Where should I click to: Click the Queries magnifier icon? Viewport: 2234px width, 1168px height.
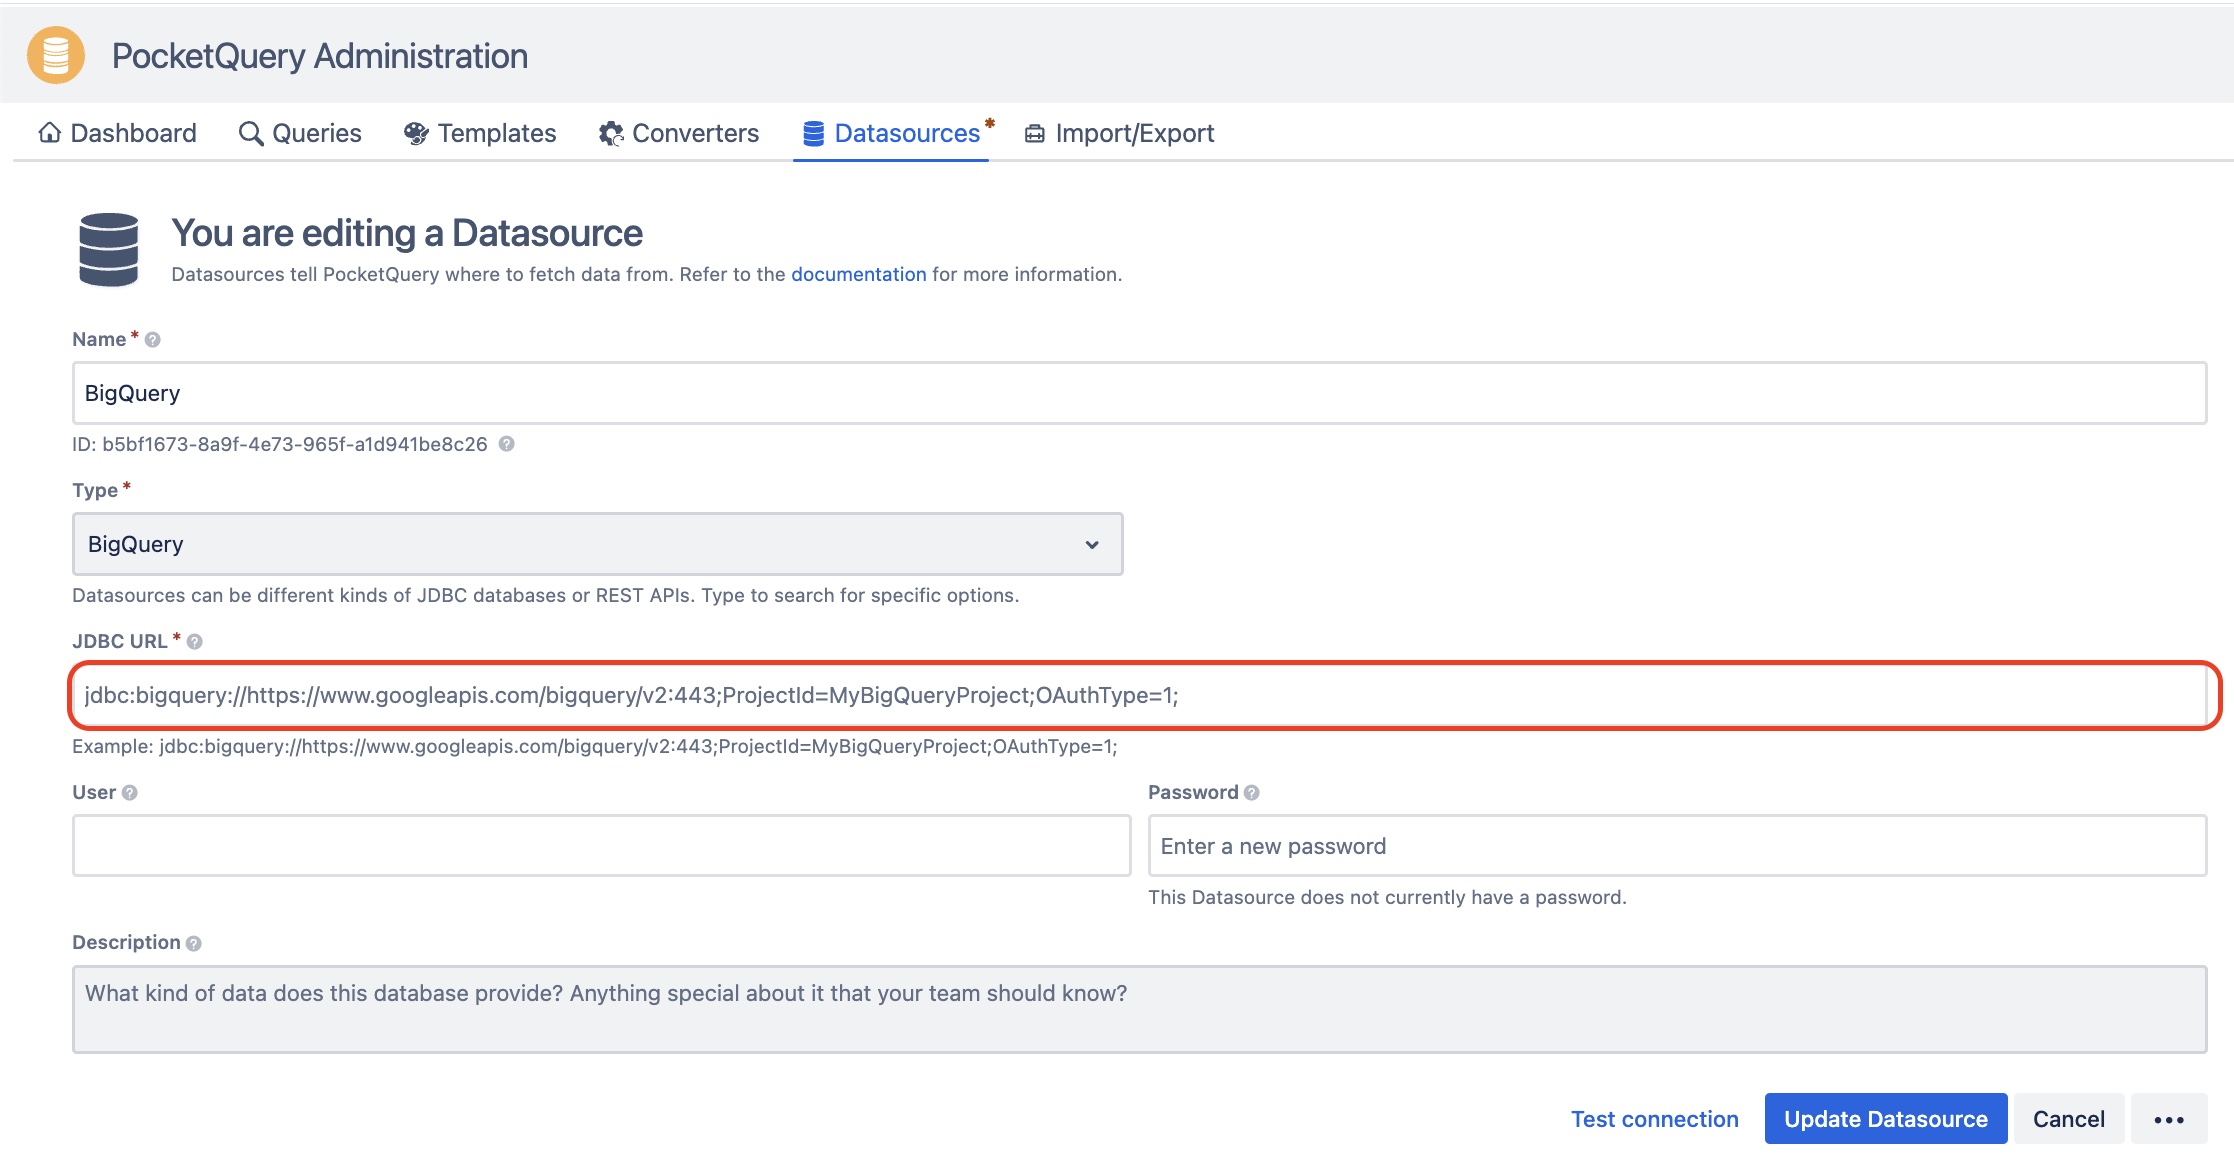(251, 134)
